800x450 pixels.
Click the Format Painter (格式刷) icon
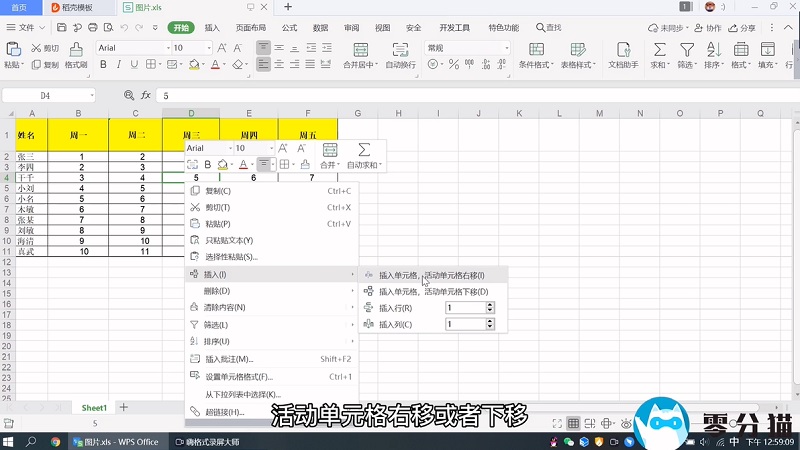tap(76, 50)
